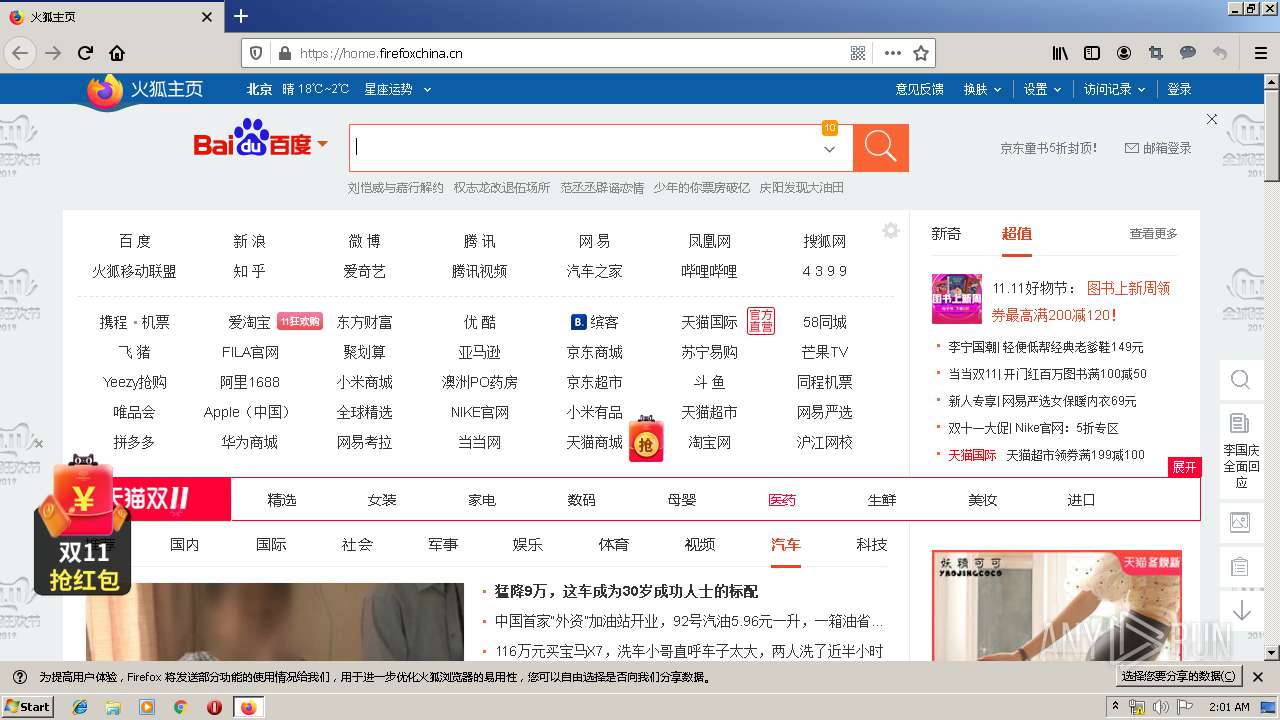
Task: Open 意见反馈 feedback link
Action: click(x=920, y=89)
